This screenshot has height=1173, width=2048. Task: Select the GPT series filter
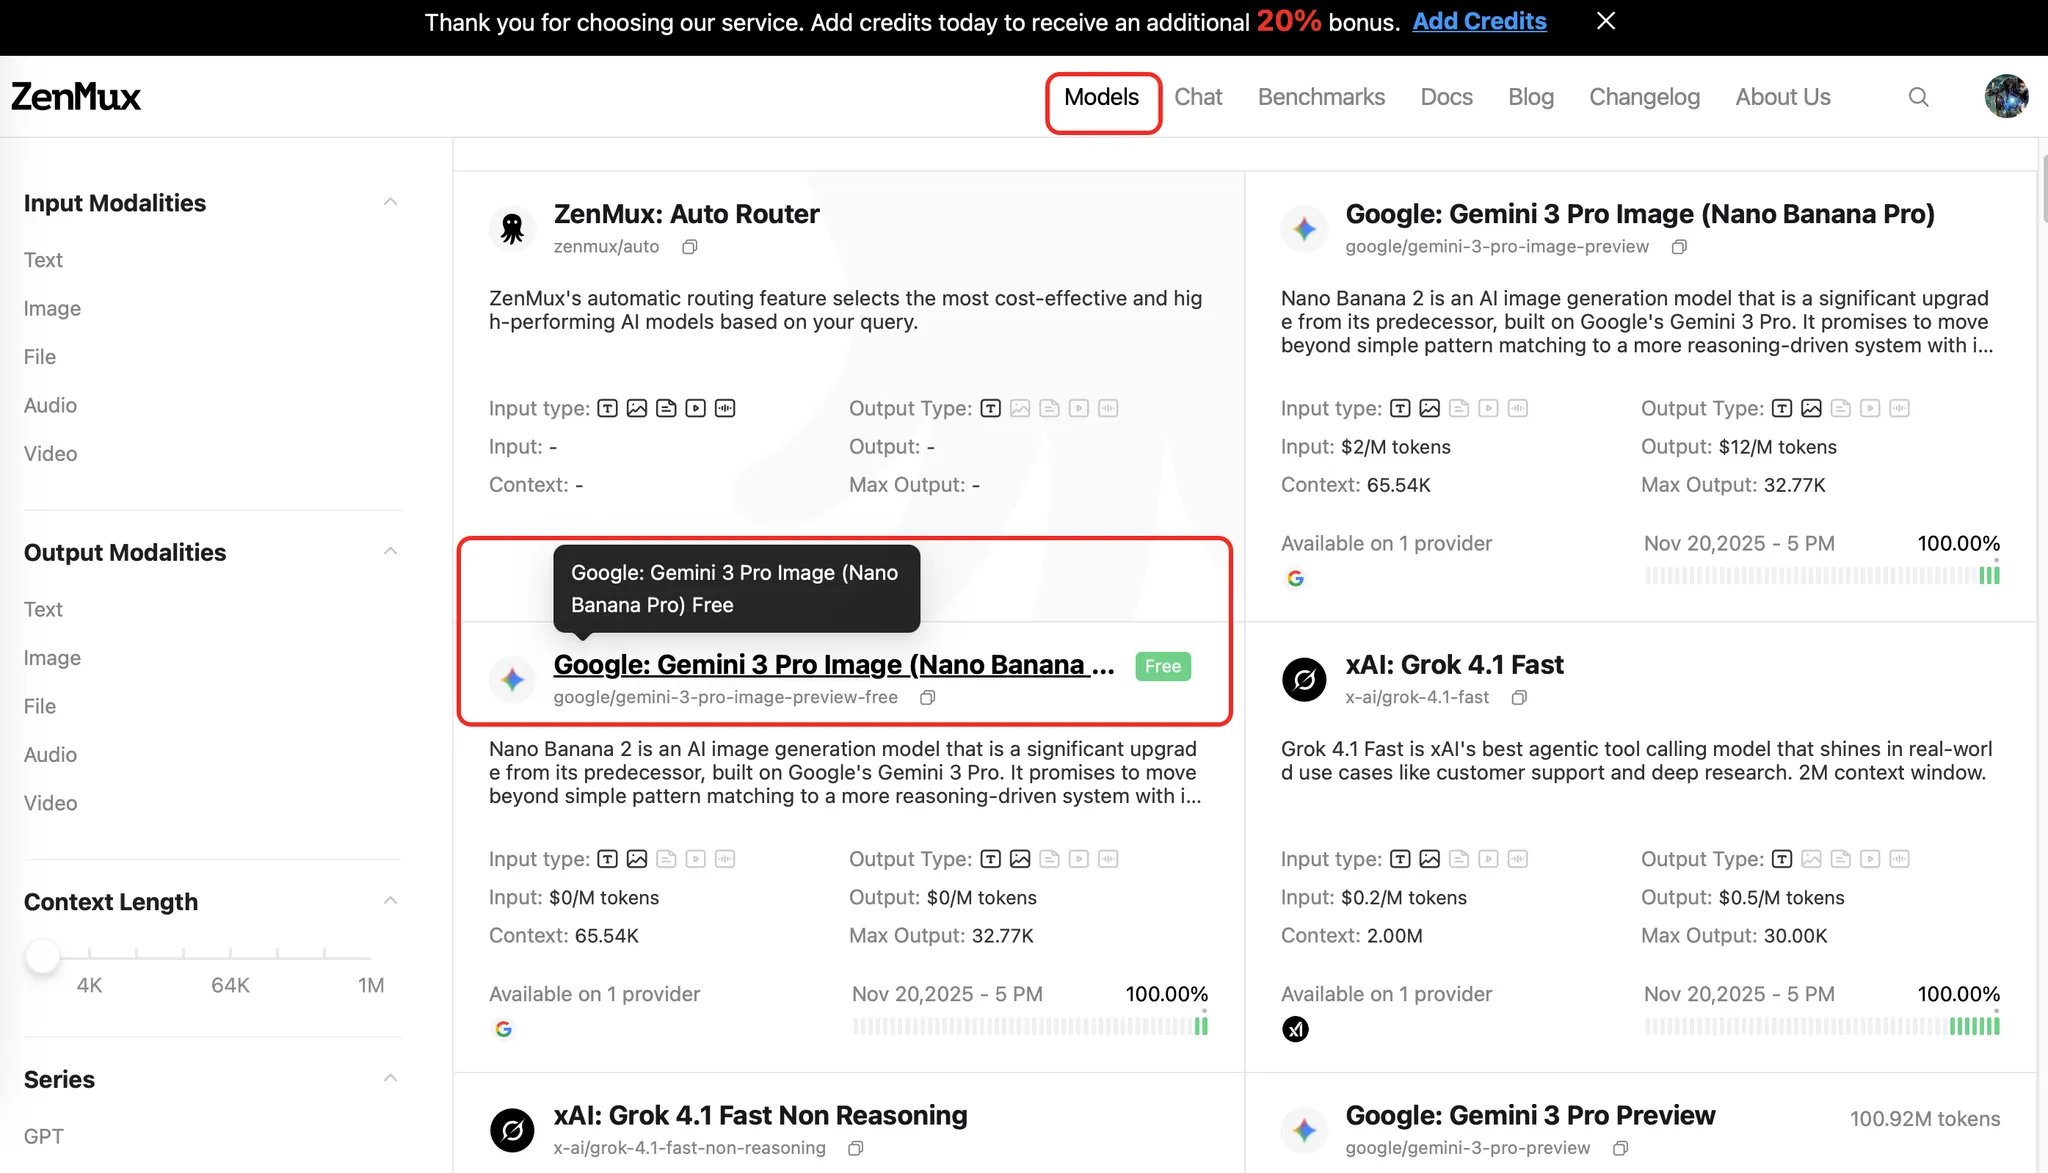pyautogui.click(x=44, y=1137)
